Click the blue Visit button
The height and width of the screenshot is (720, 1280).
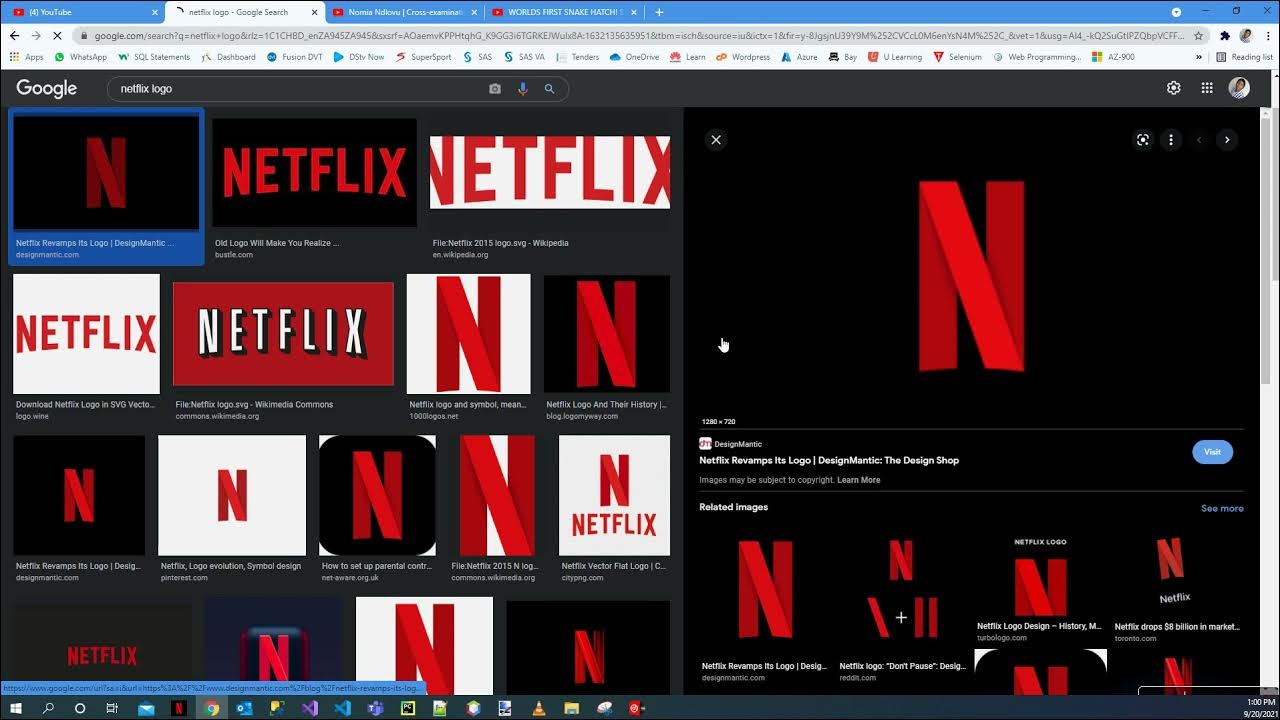click(1212, 452)
